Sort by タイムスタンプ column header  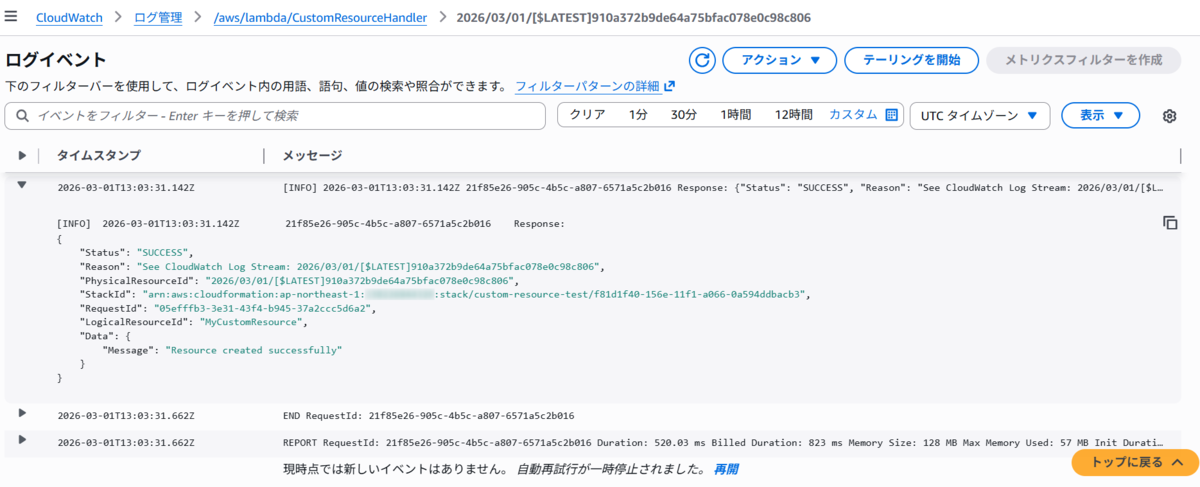point(98,155)
